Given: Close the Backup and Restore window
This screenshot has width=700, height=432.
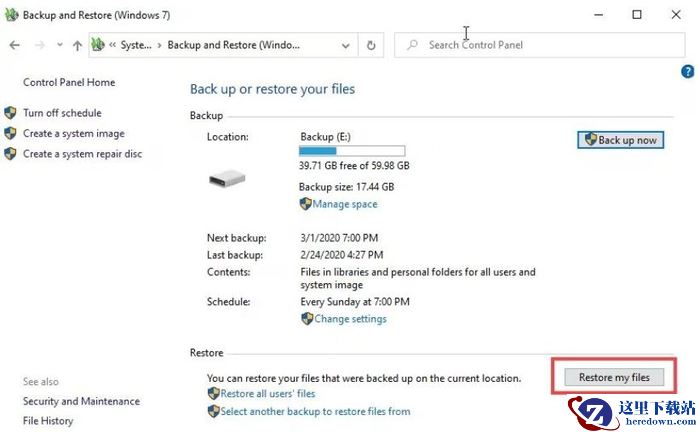Looking at the screenshot, I should click(676, 15).
